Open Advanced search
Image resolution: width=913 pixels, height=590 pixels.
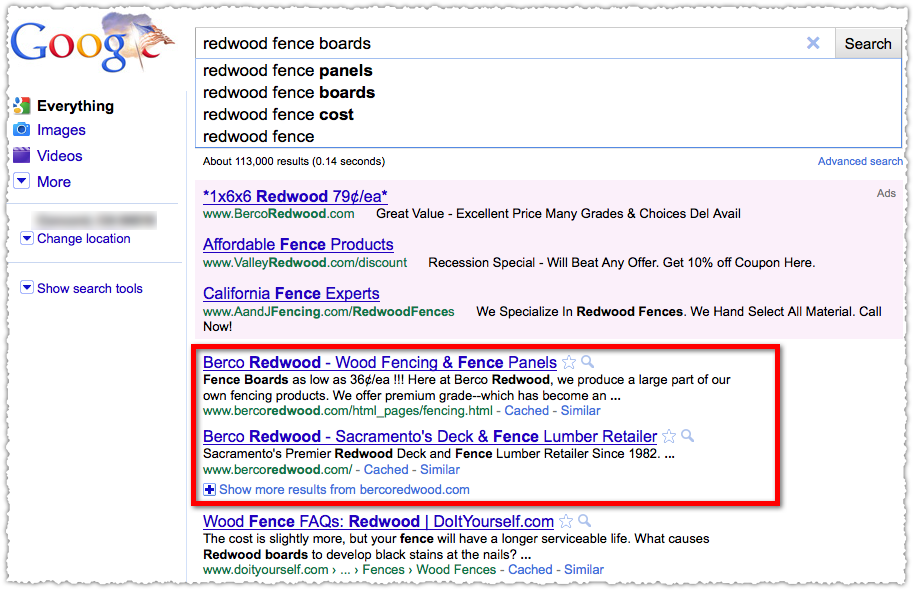(x=859, y=161)
